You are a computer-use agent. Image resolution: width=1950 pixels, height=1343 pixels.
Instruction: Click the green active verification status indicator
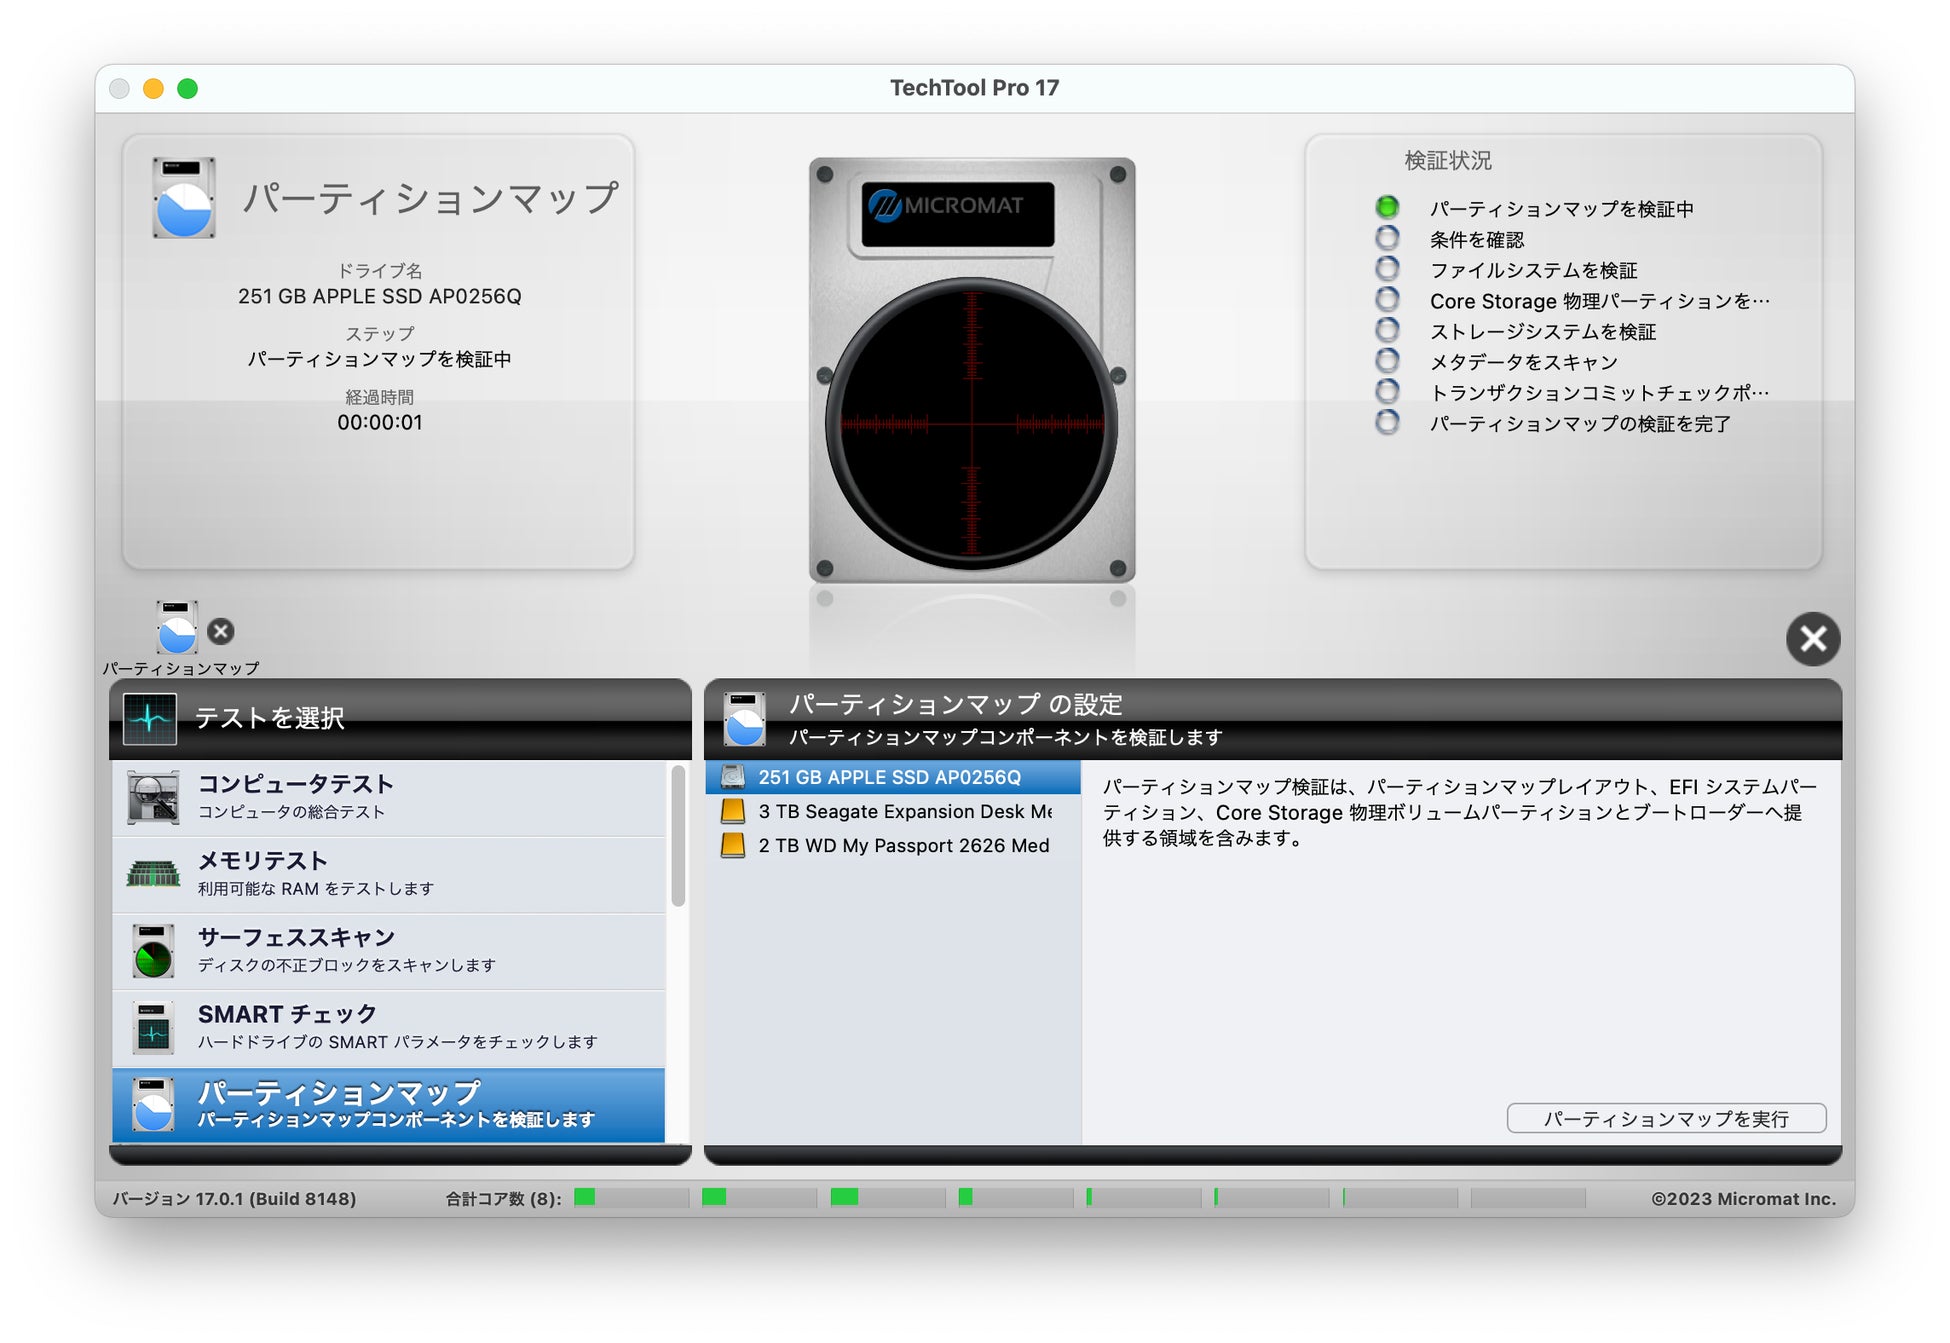tap(1387, 207)
